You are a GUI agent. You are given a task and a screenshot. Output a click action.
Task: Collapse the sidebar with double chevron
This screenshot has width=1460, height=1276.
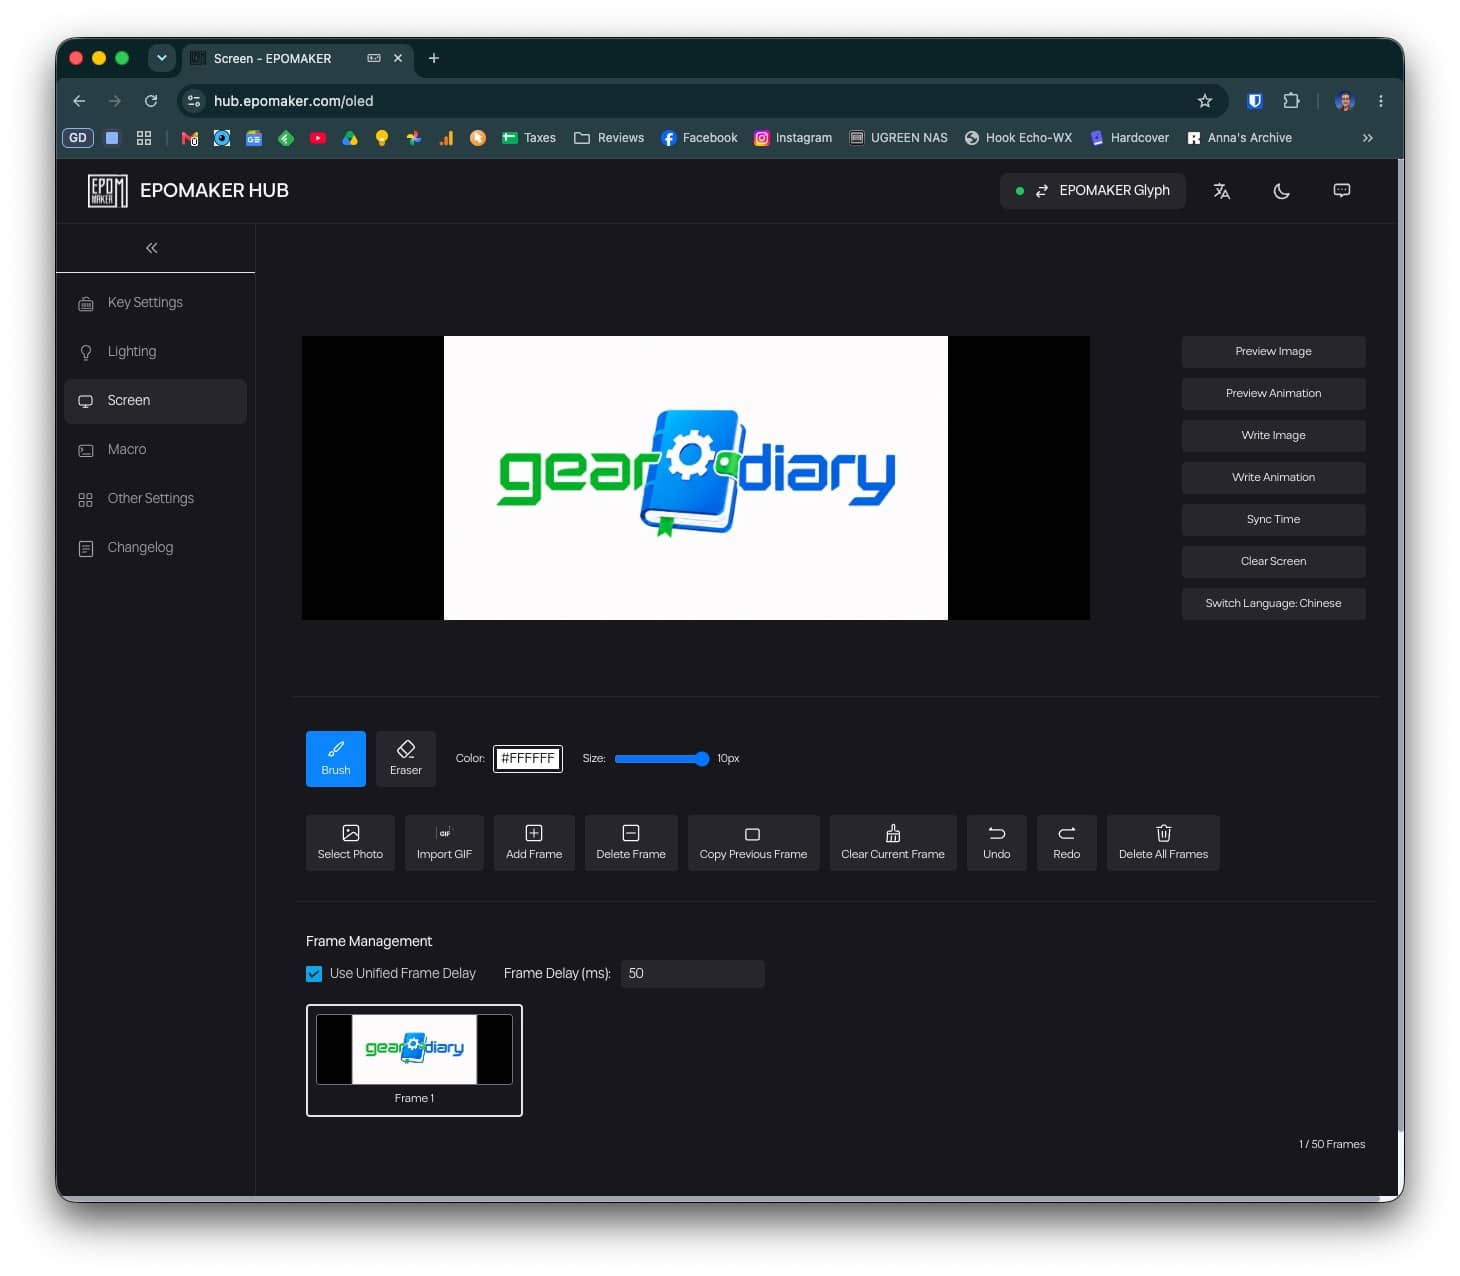pos(152,248)
